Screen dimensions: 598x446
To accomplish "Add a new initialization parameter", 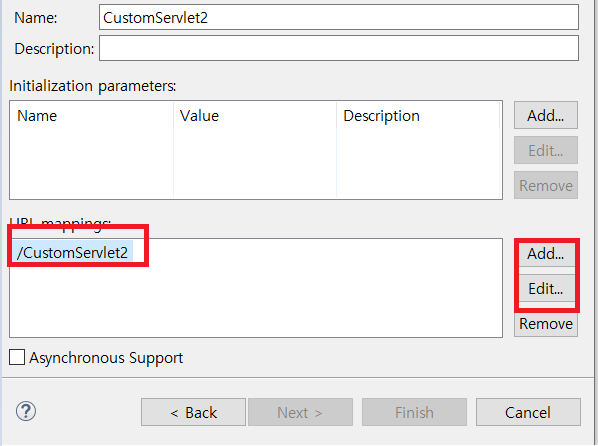I will pyautogui.click(x=545, y=115).
